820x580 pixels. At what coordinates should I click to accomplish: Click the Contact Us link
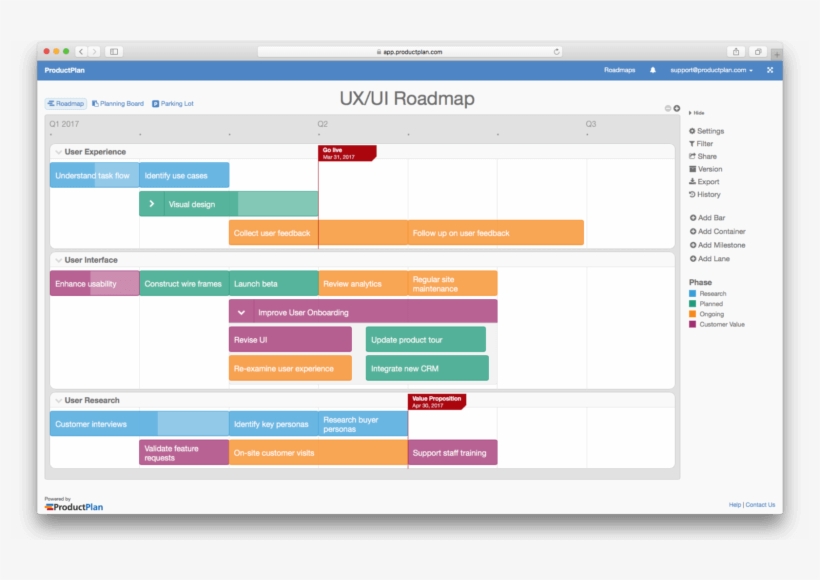click(x=761, y=506)
